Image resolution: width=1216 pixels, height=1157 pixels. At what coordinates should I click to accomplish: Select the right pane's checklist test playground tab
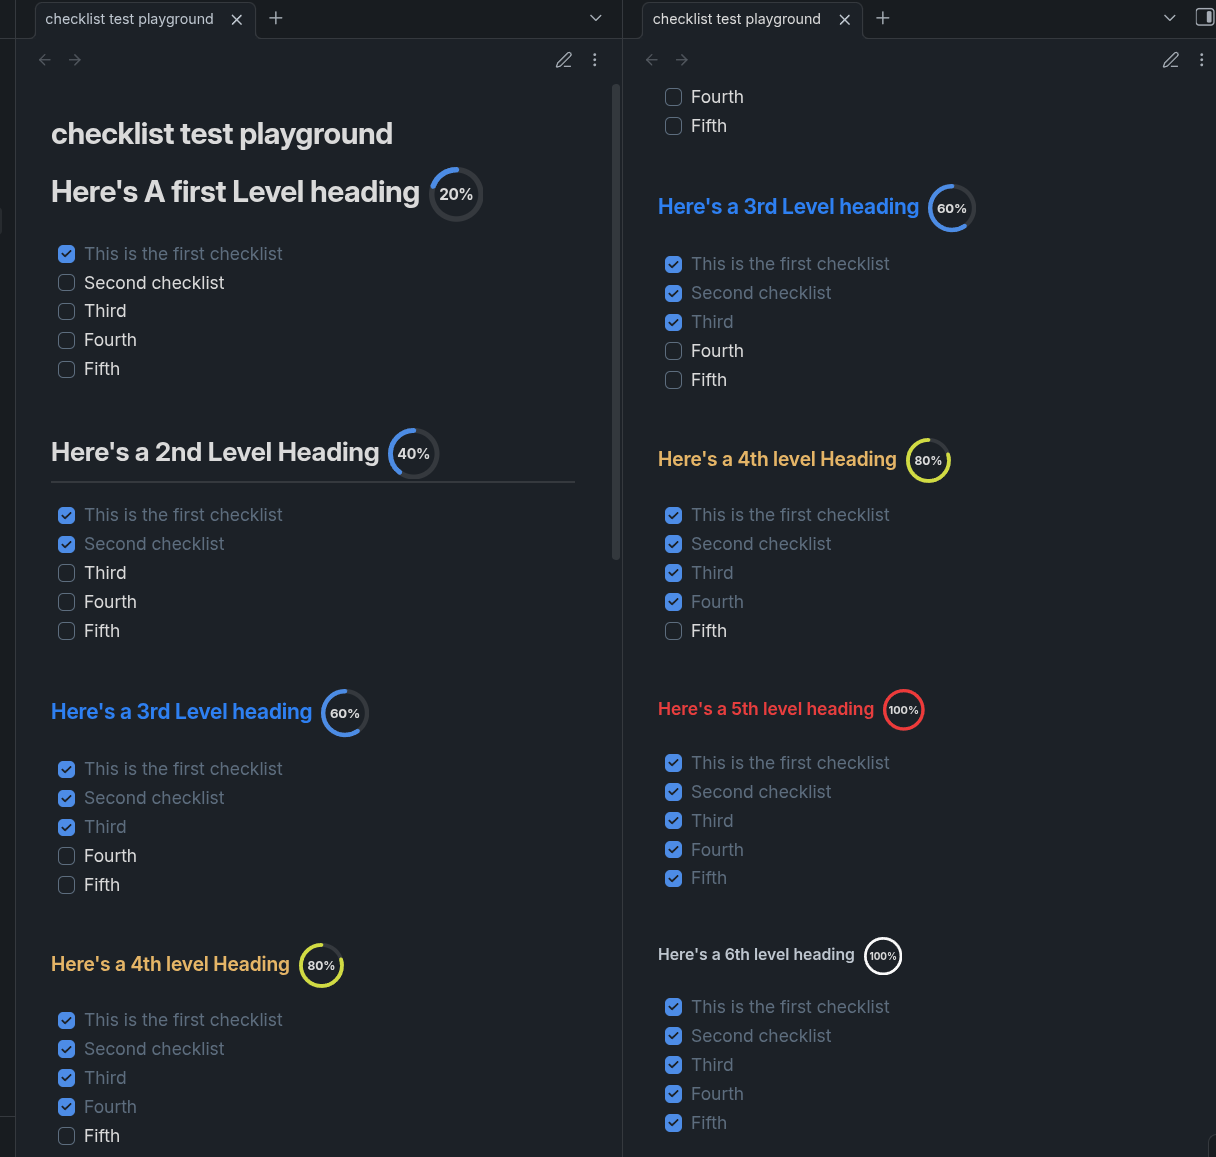751,19
